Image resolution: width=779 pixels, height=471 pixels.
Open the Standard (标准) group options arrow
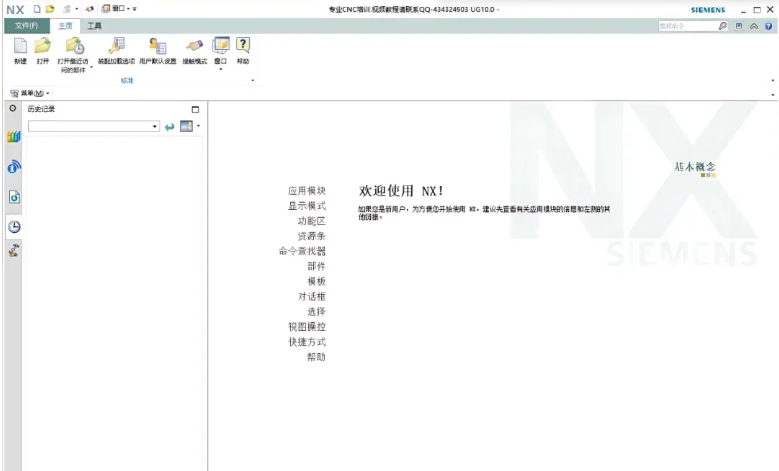(x=253, y=80)
